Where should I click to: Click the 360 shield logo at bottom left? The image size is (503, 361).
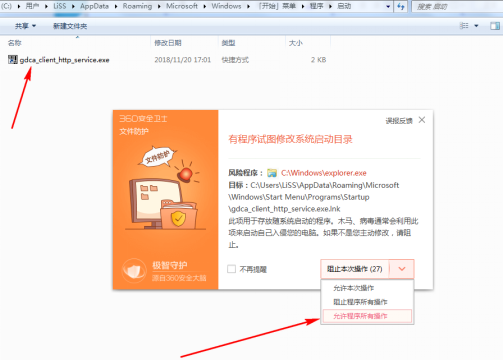(134, 270)
